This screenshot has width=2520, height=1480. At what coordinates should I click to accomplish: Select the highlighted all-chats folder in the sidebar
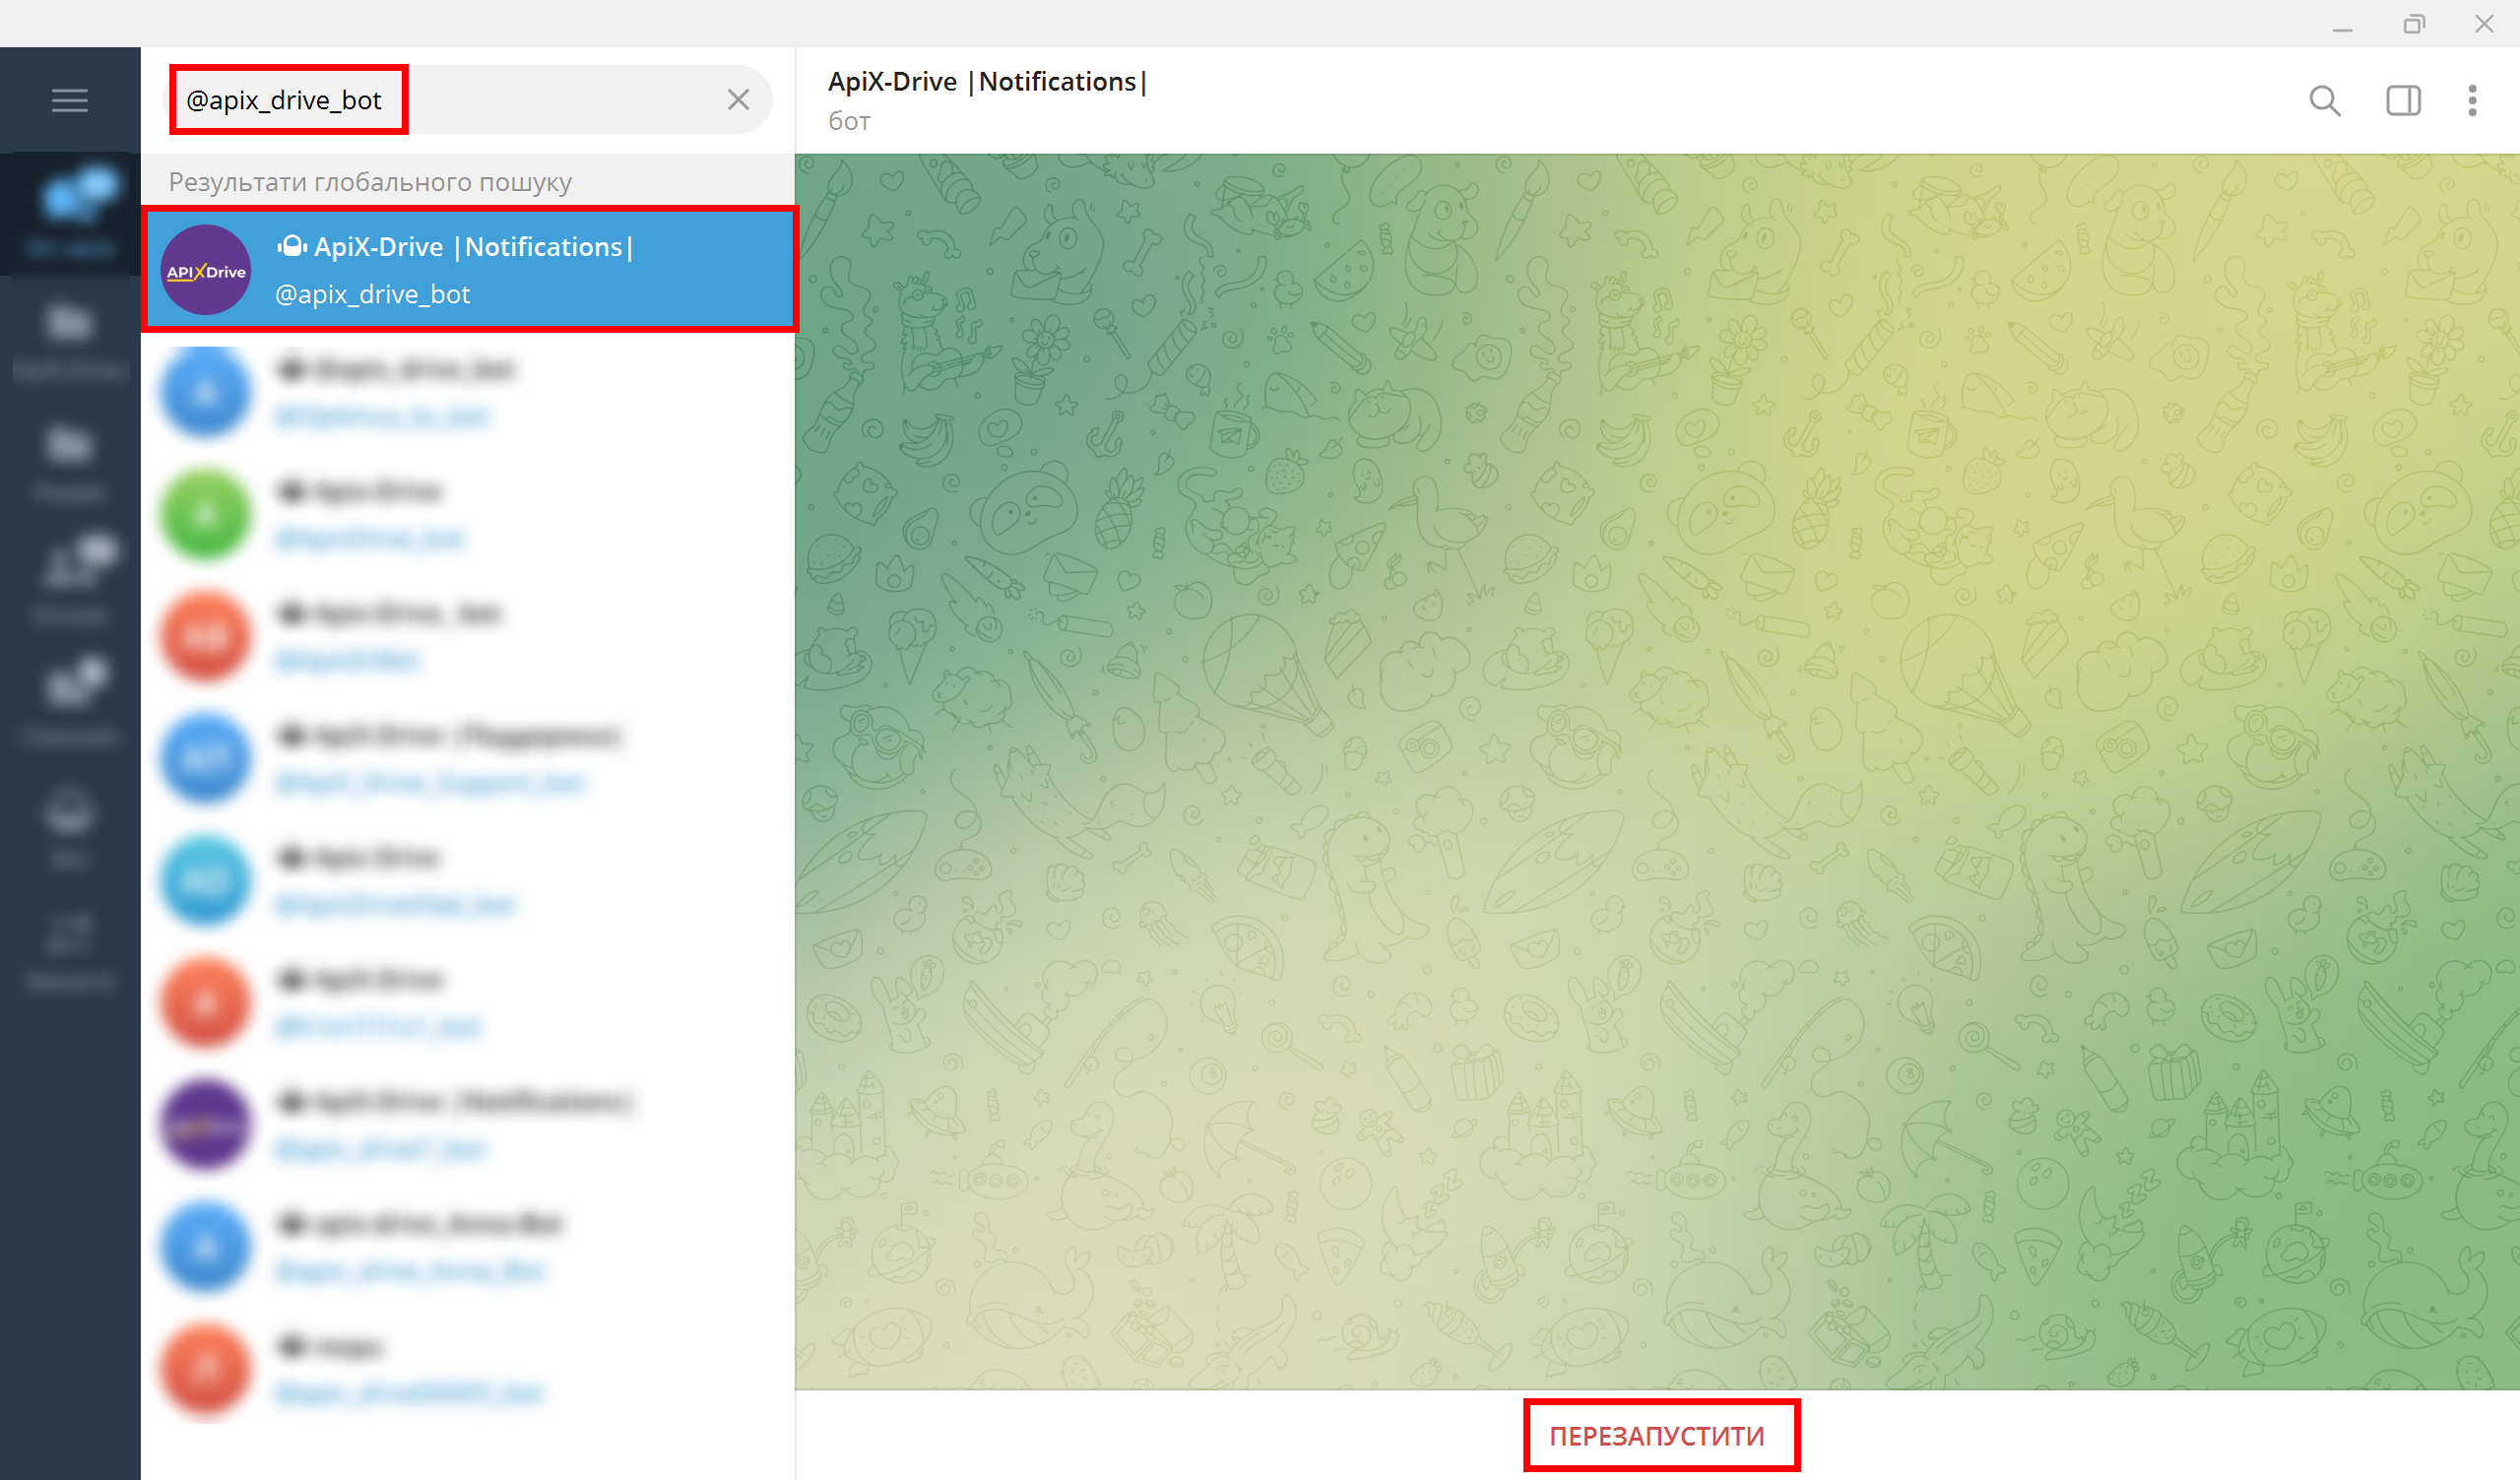(x=70, y=212)
